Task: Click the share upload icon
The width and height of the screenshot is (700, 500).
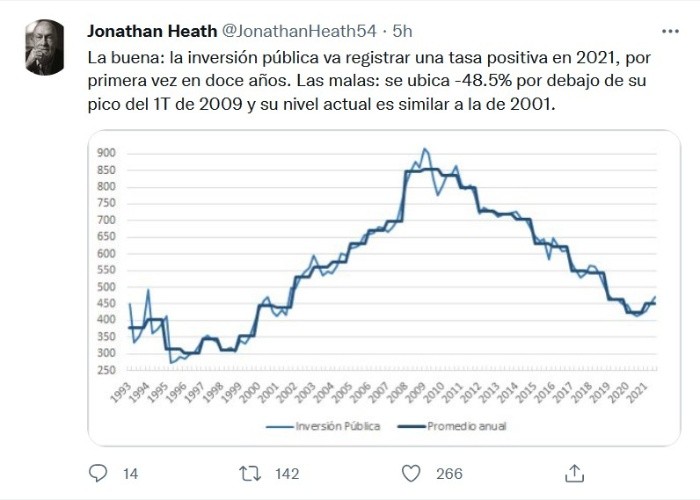Action: coord(575,473)
